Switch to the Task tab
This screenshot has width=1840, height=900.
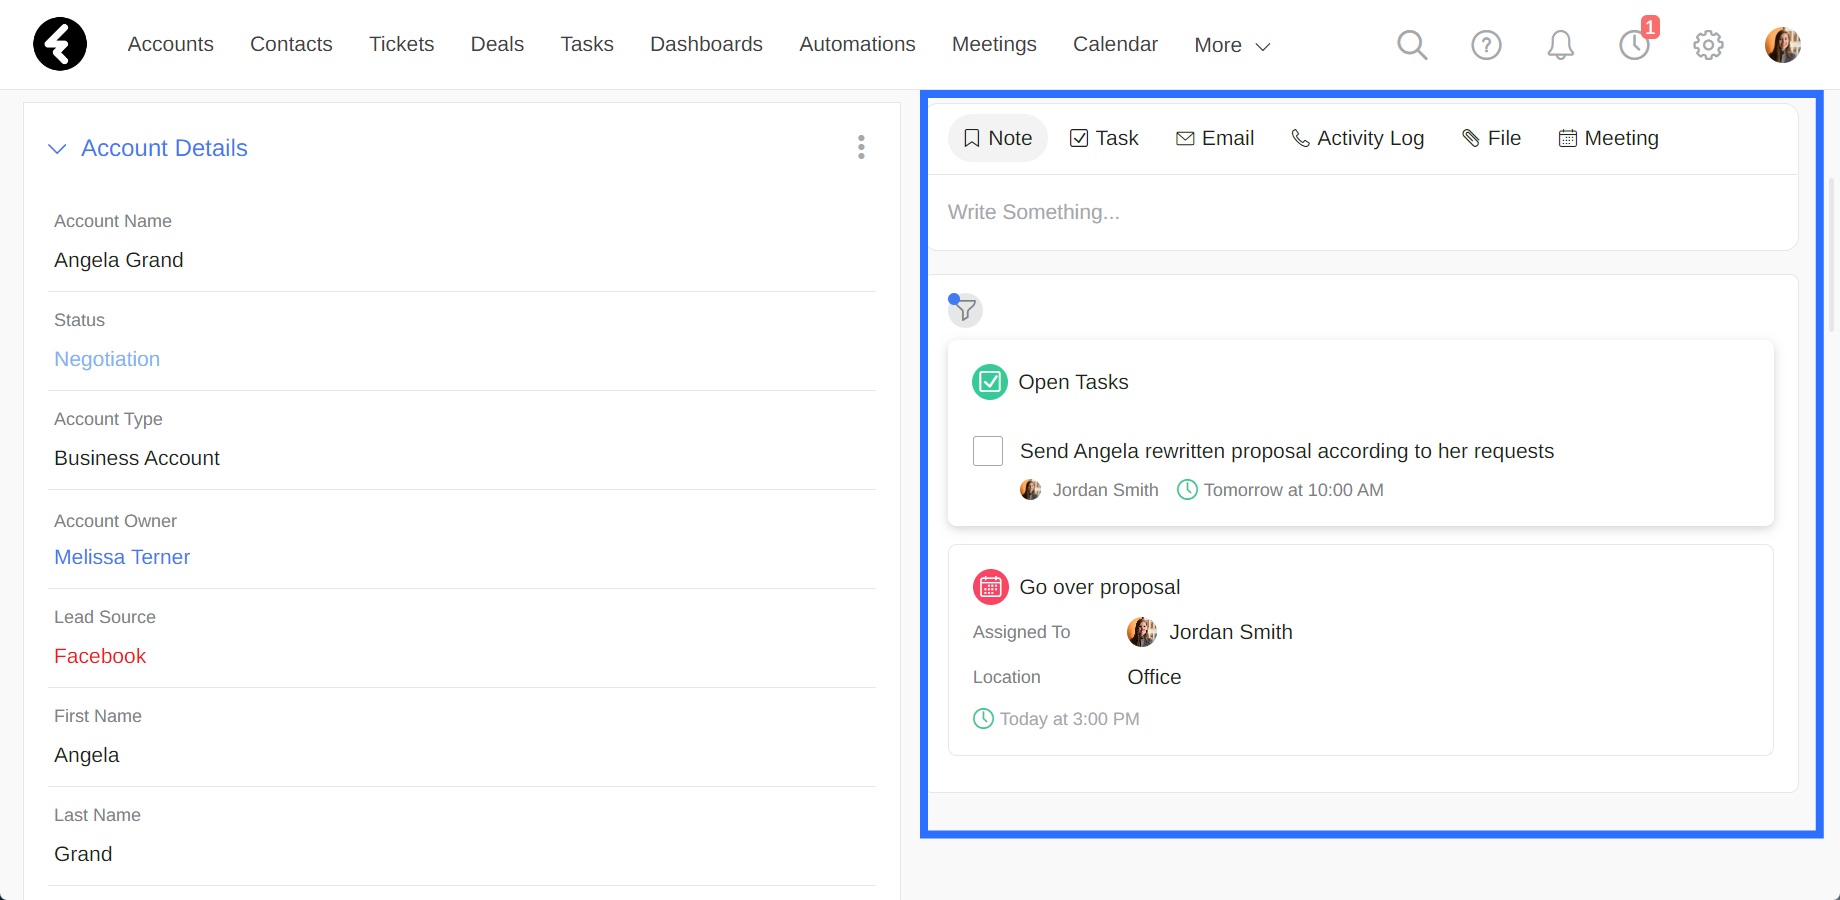pos(1104,138)
